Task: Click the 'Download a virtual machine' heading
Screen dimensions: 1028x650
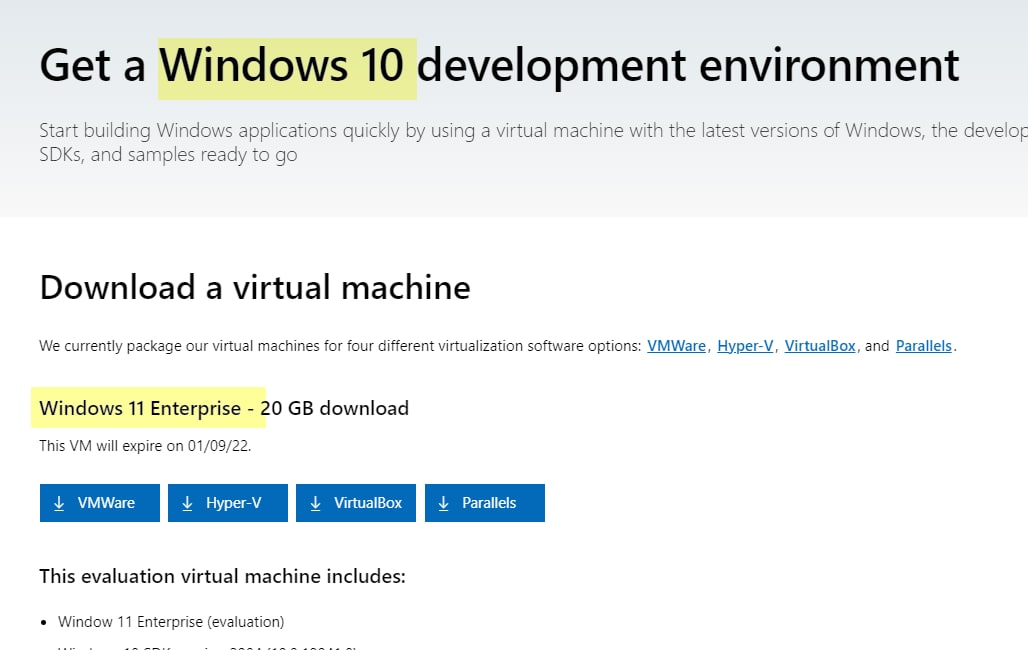Action: click(255, 287)
